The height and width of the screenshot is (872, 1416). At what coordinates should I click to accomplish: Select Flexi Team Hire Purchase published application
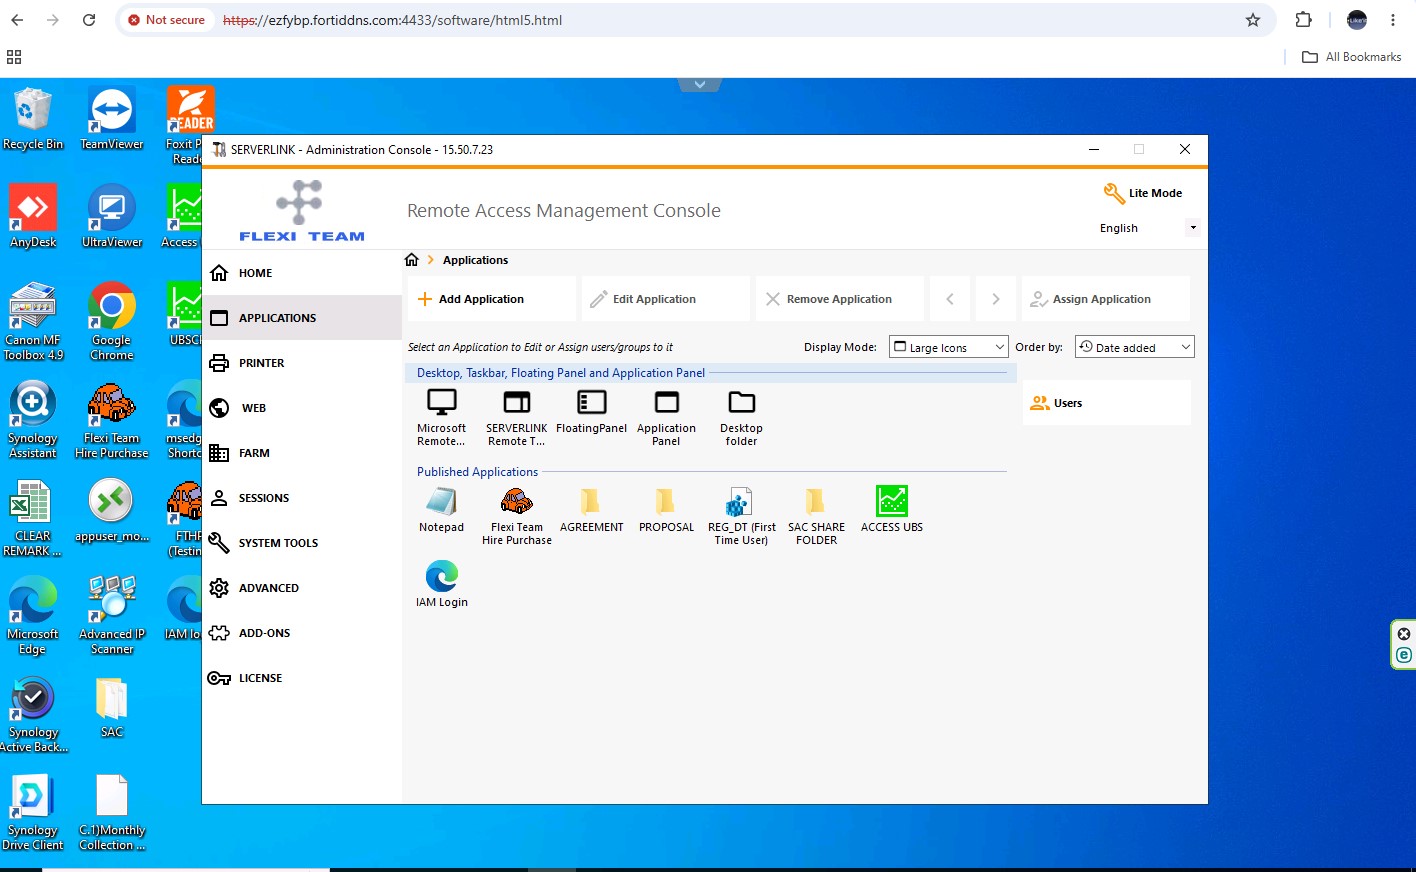[516, 516]
